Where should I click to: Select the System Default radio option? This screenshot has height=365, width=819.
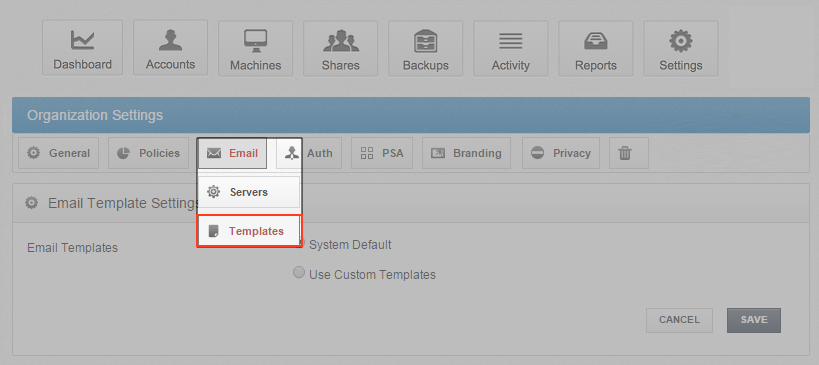pos(345,244)
